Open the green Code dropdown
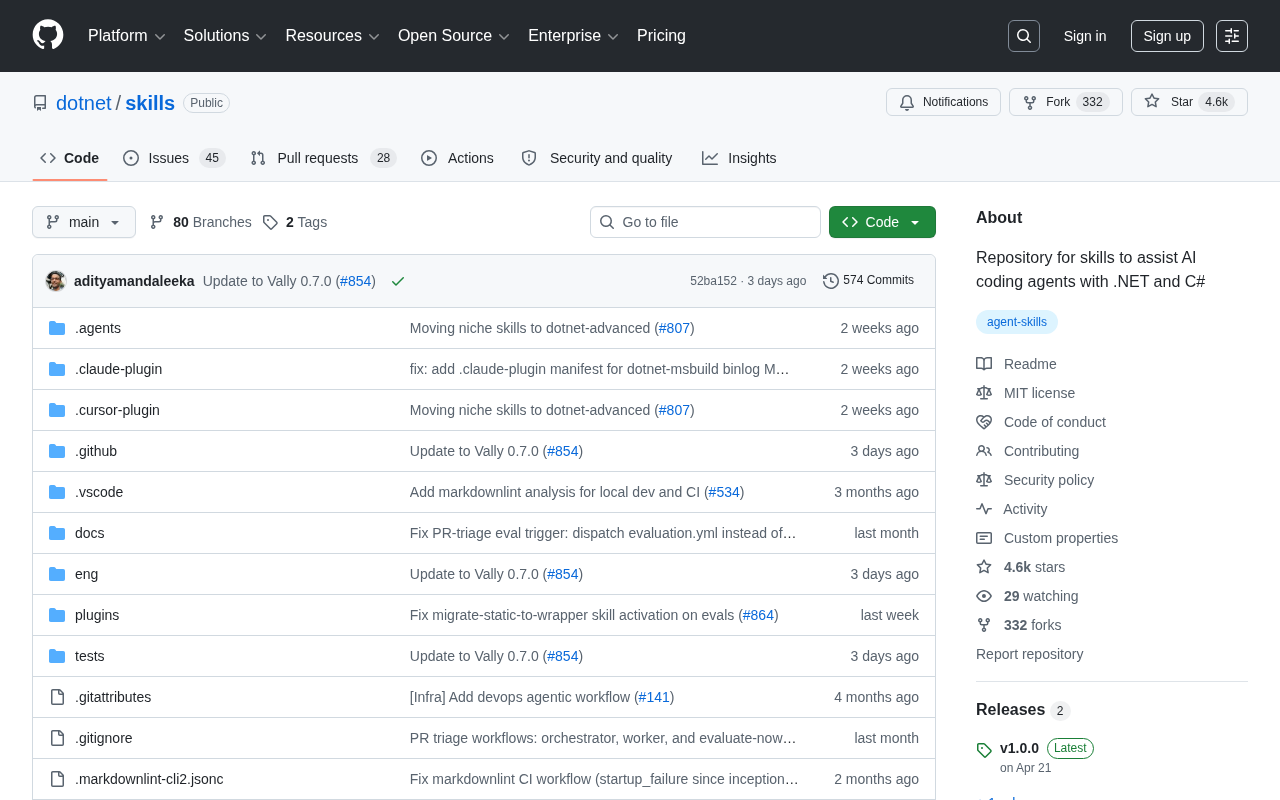 [882, 222]
